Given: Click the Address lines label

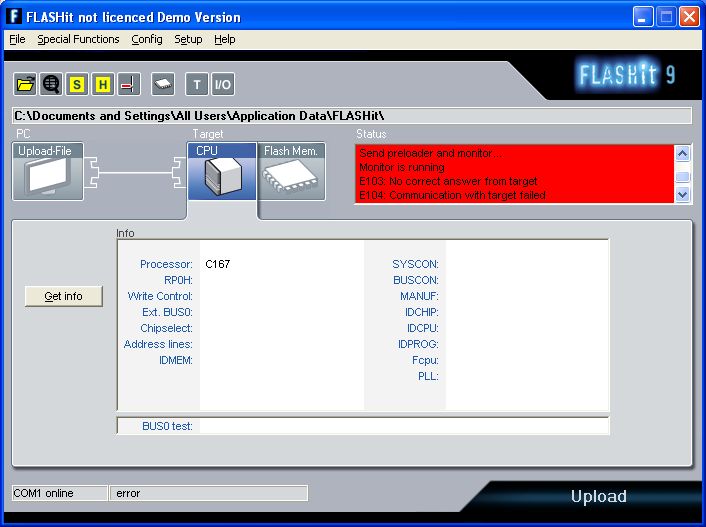Looking at the screenshot, I should pyautogui.click(x=158, y=344).
